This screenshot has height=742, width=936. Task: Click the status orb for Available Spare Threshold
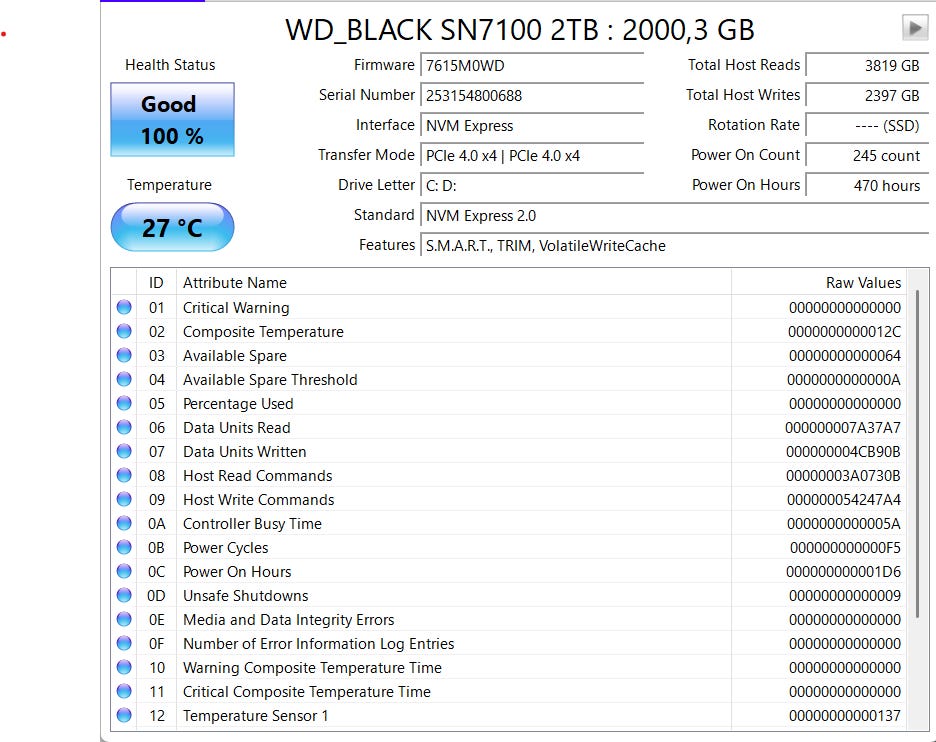pos(124,379)
